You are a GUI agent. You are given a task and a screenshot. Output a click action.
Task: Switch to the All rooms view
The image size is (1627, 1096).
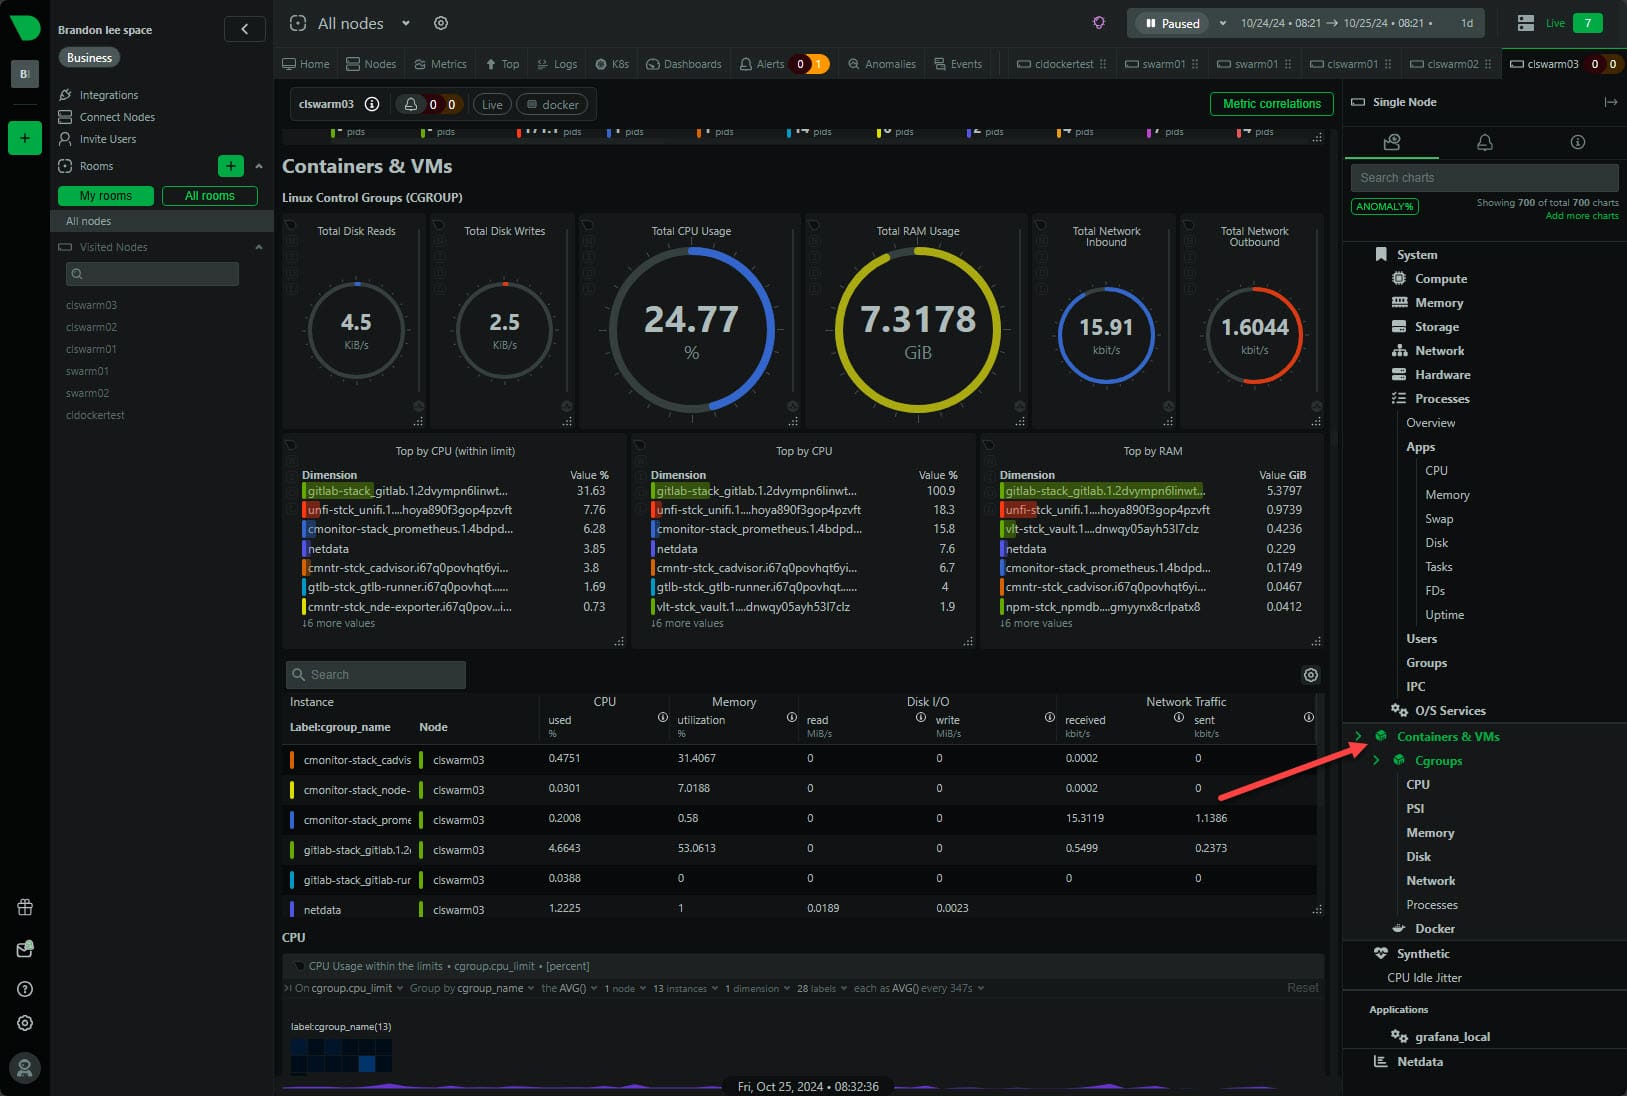[209, 196]
